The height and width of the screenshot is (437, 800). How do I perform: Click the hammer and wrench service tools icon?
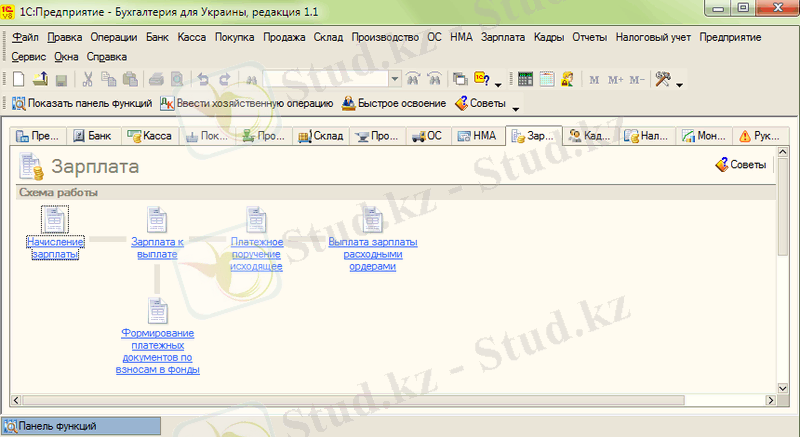point(663,79)
